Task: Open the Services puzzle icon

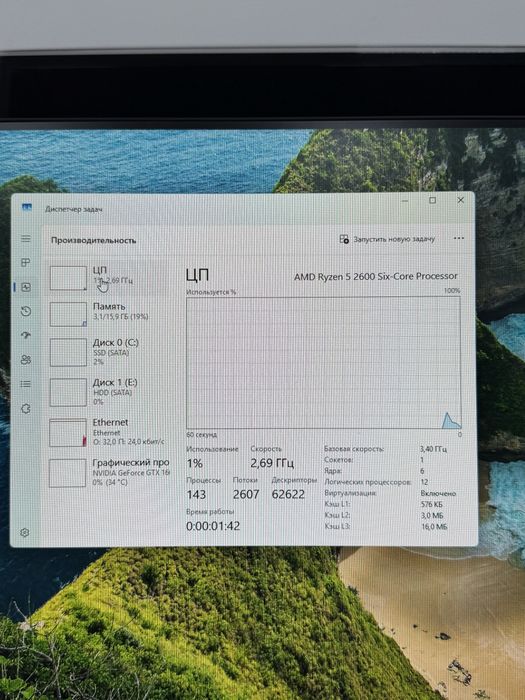Action: 26,408
